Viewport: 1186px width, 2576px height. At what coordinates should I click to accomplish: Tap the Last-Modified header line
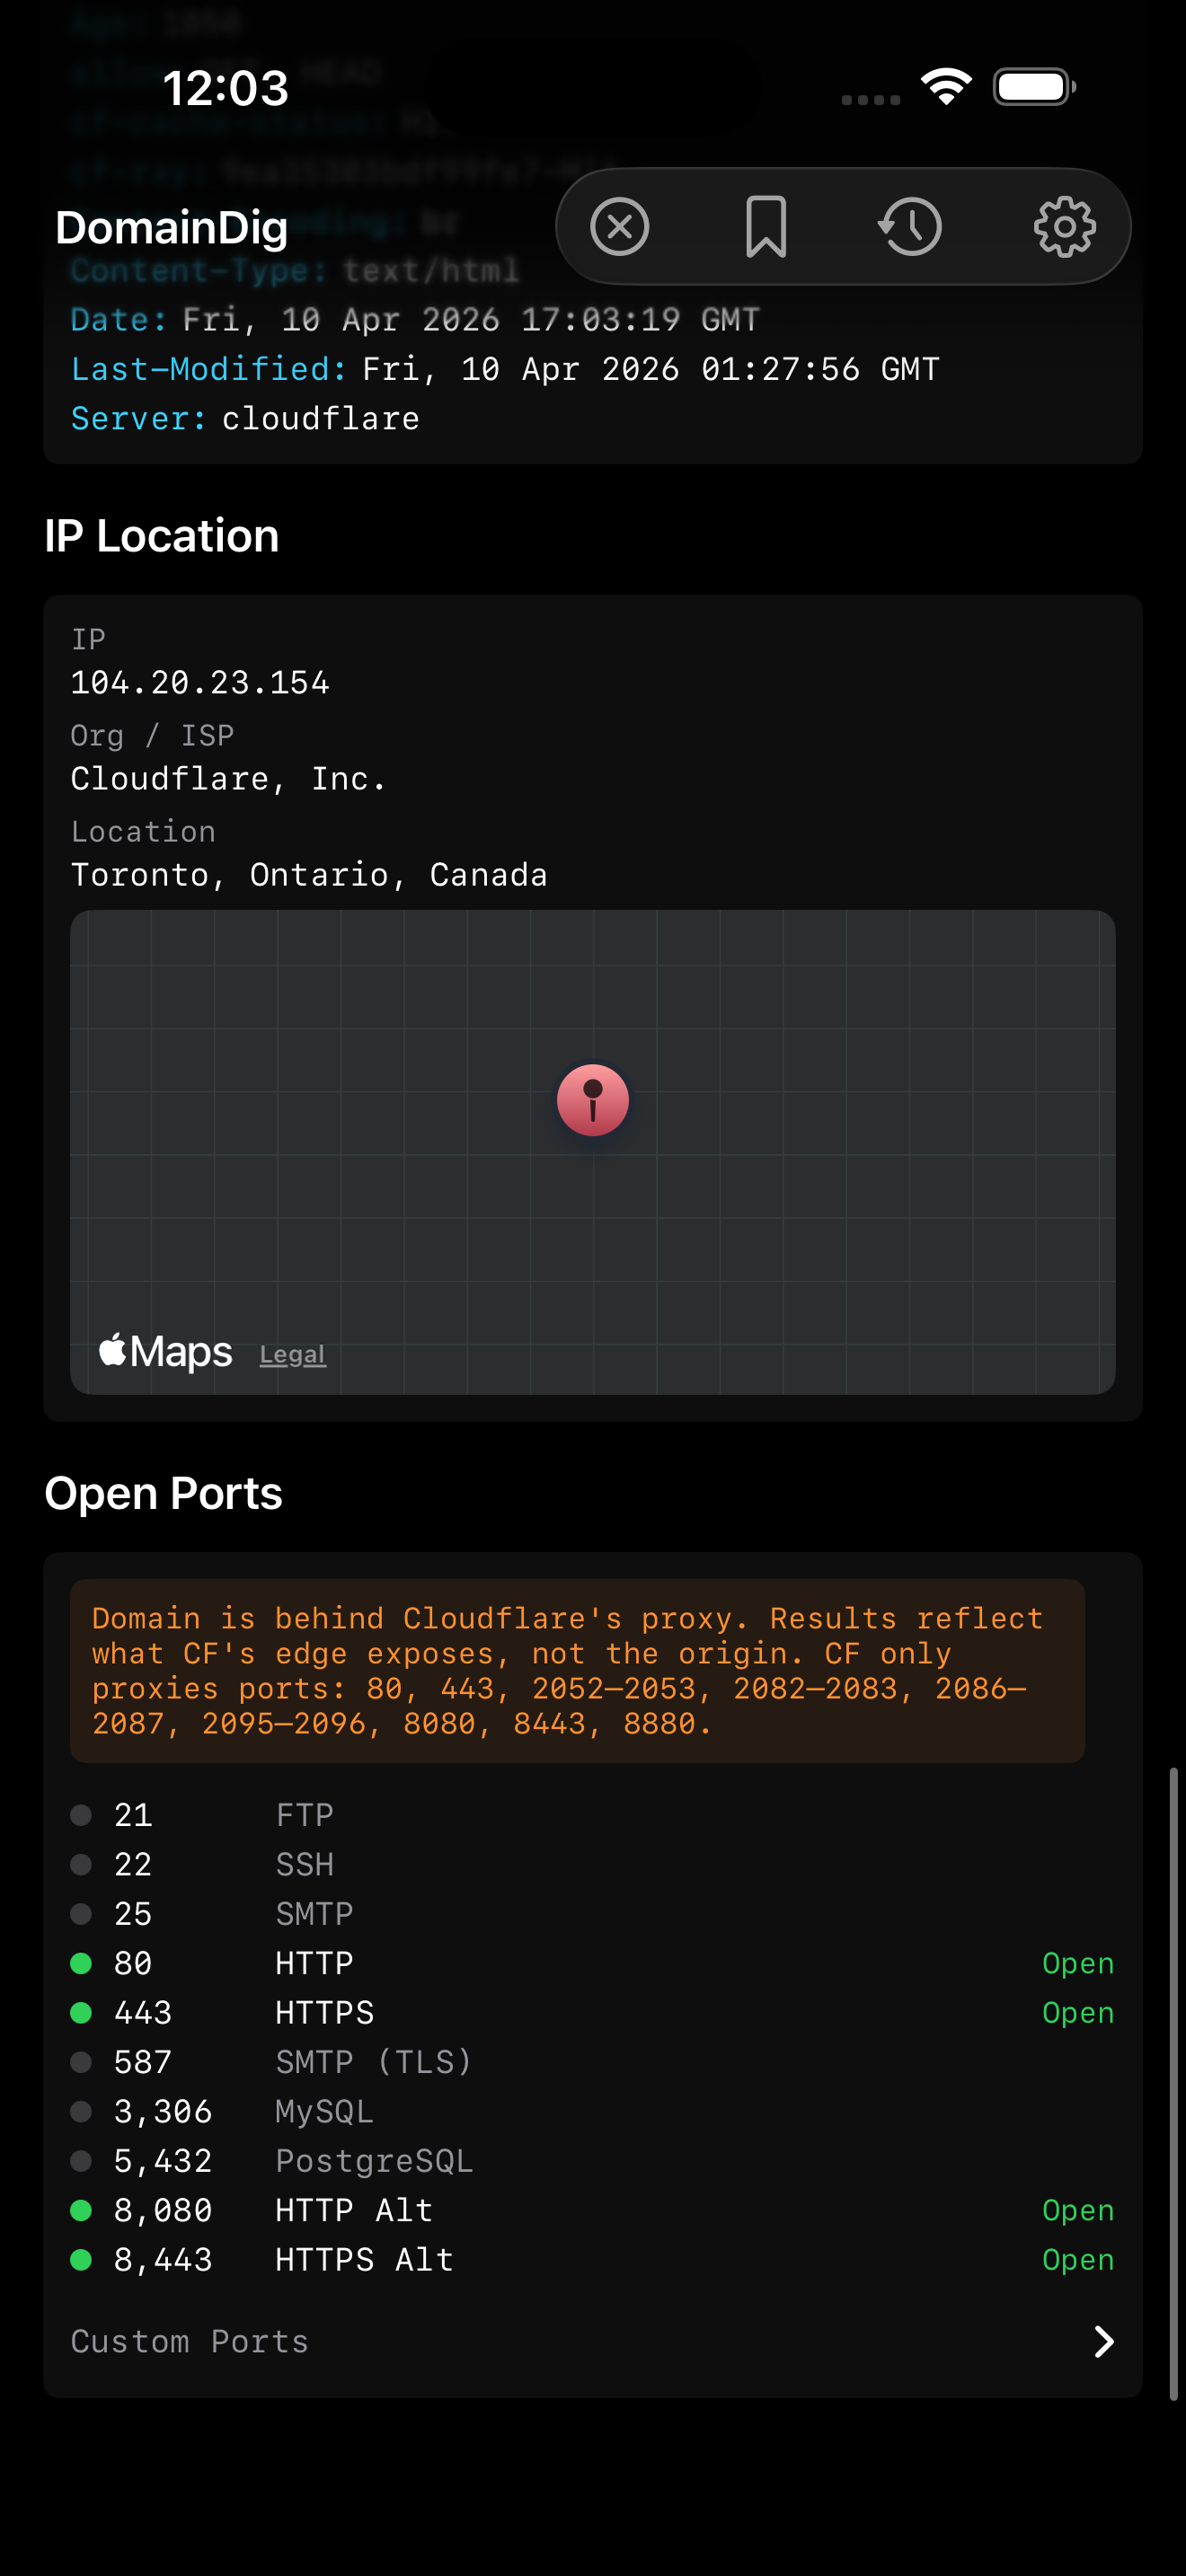505,369
